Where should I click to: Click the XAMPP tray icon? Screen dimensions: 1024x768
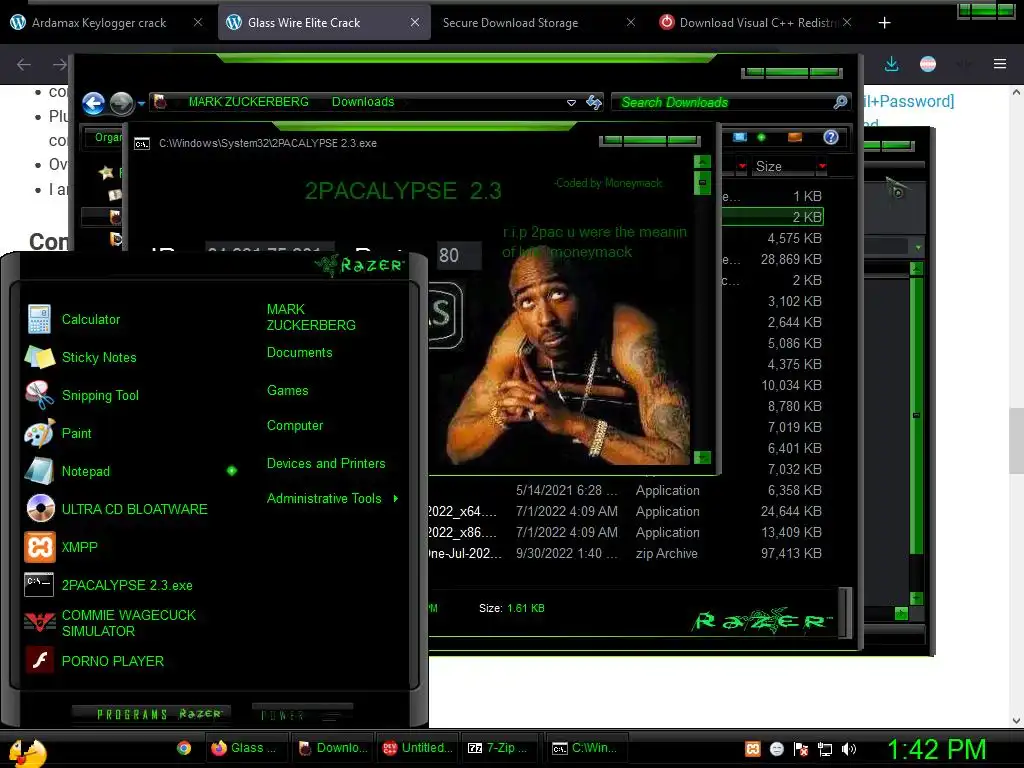tap(753, 749)
